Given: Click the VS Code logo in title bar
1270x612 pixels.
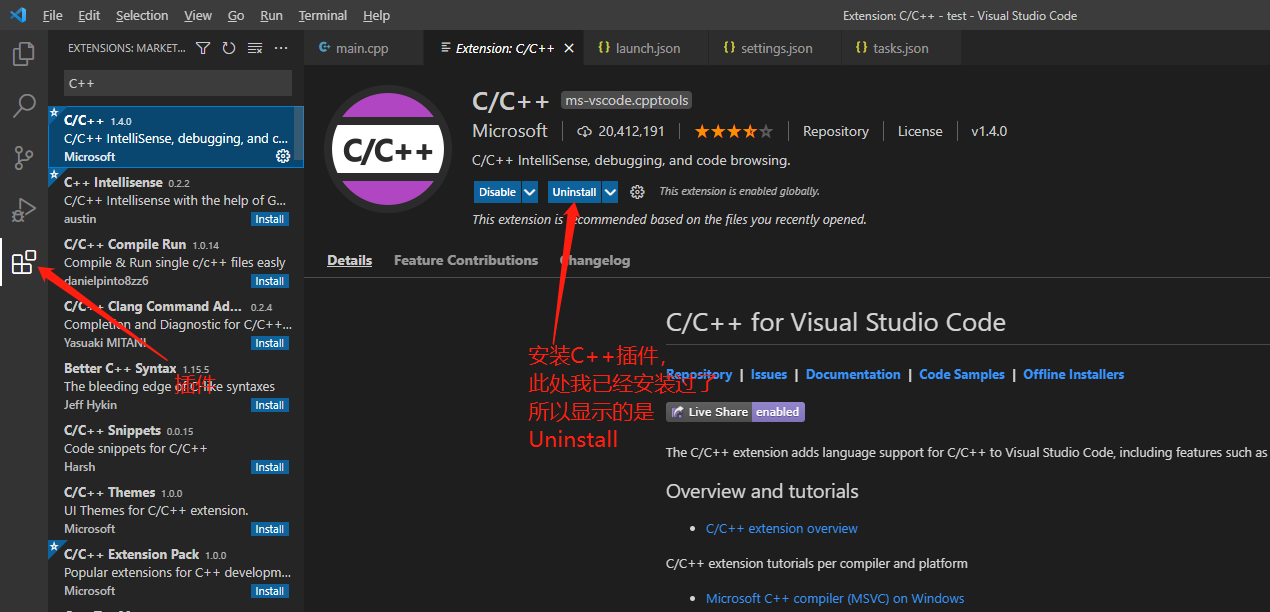Looking at the screenshot, I should [17, 15].
